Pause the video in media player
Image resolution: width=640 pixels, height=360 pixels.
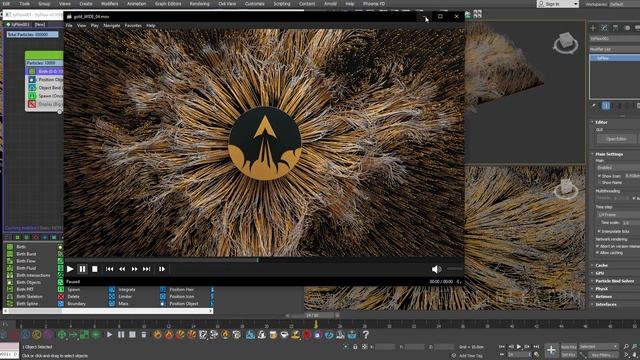(82, 269)
